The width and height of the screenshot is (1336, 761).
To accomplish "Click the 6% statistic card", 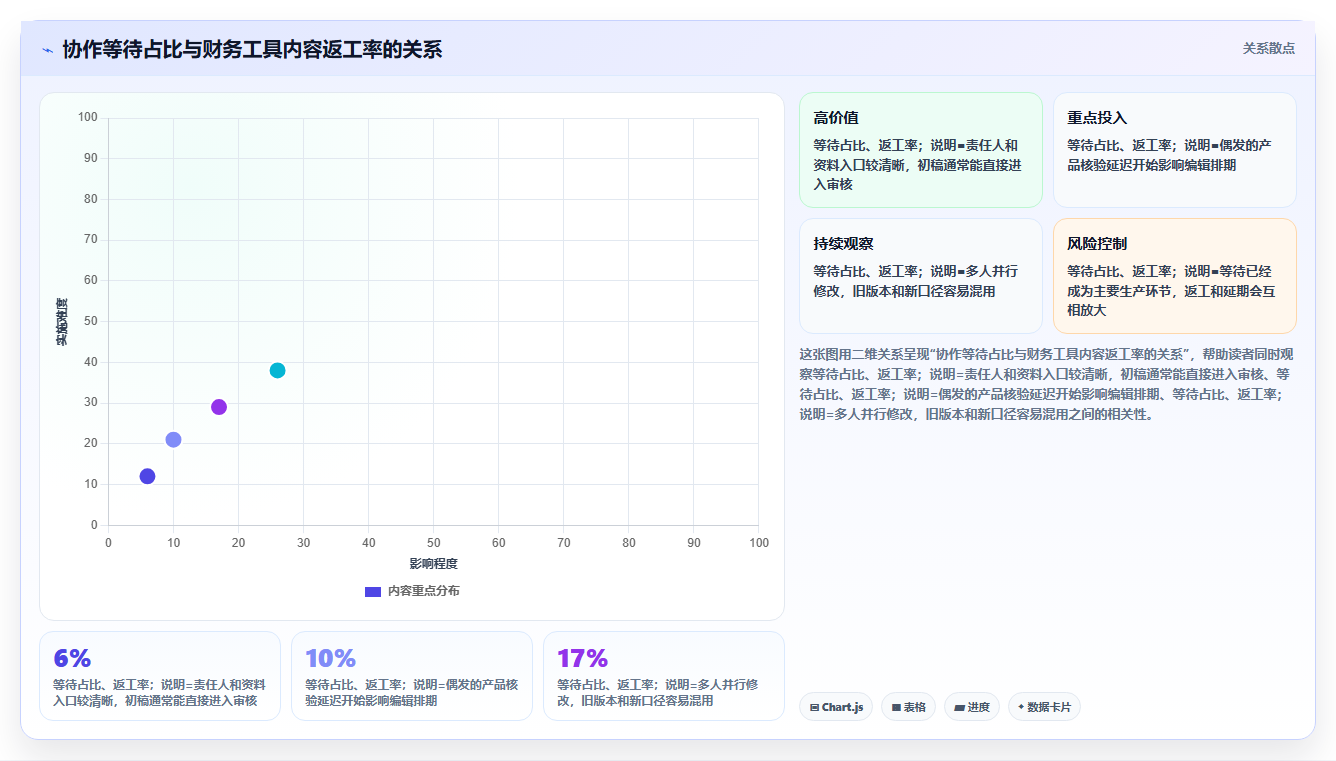I will (160, 676).
